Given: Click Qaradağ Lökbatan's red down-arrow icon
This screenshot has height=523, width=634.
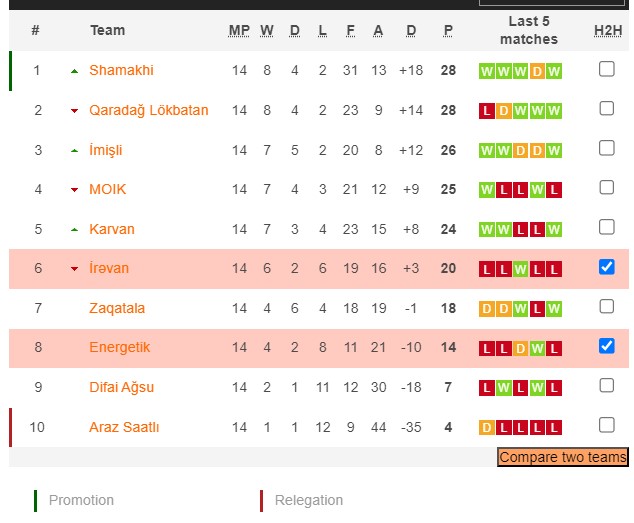Looking at the screenshot, I should click(74, 111).
